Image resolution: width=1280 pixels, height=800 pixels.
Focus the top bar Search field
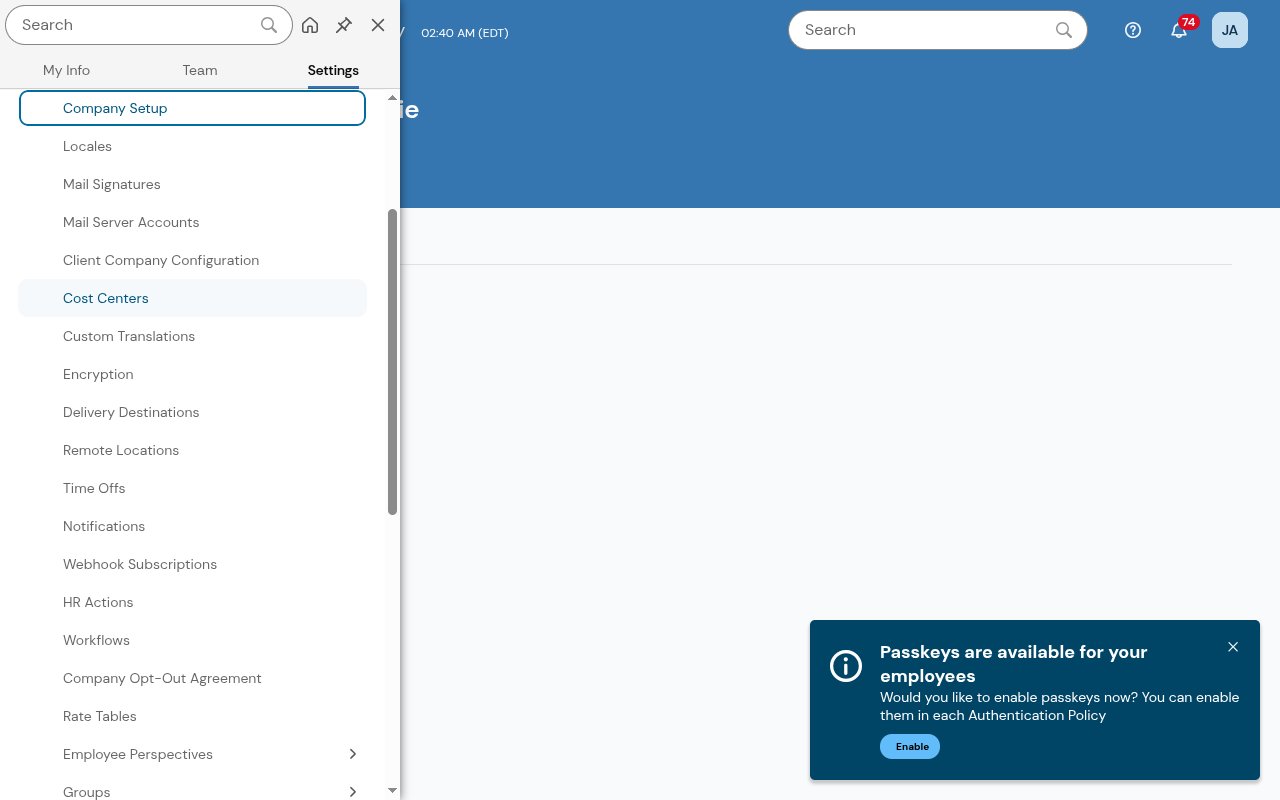(x=938, y=30)
